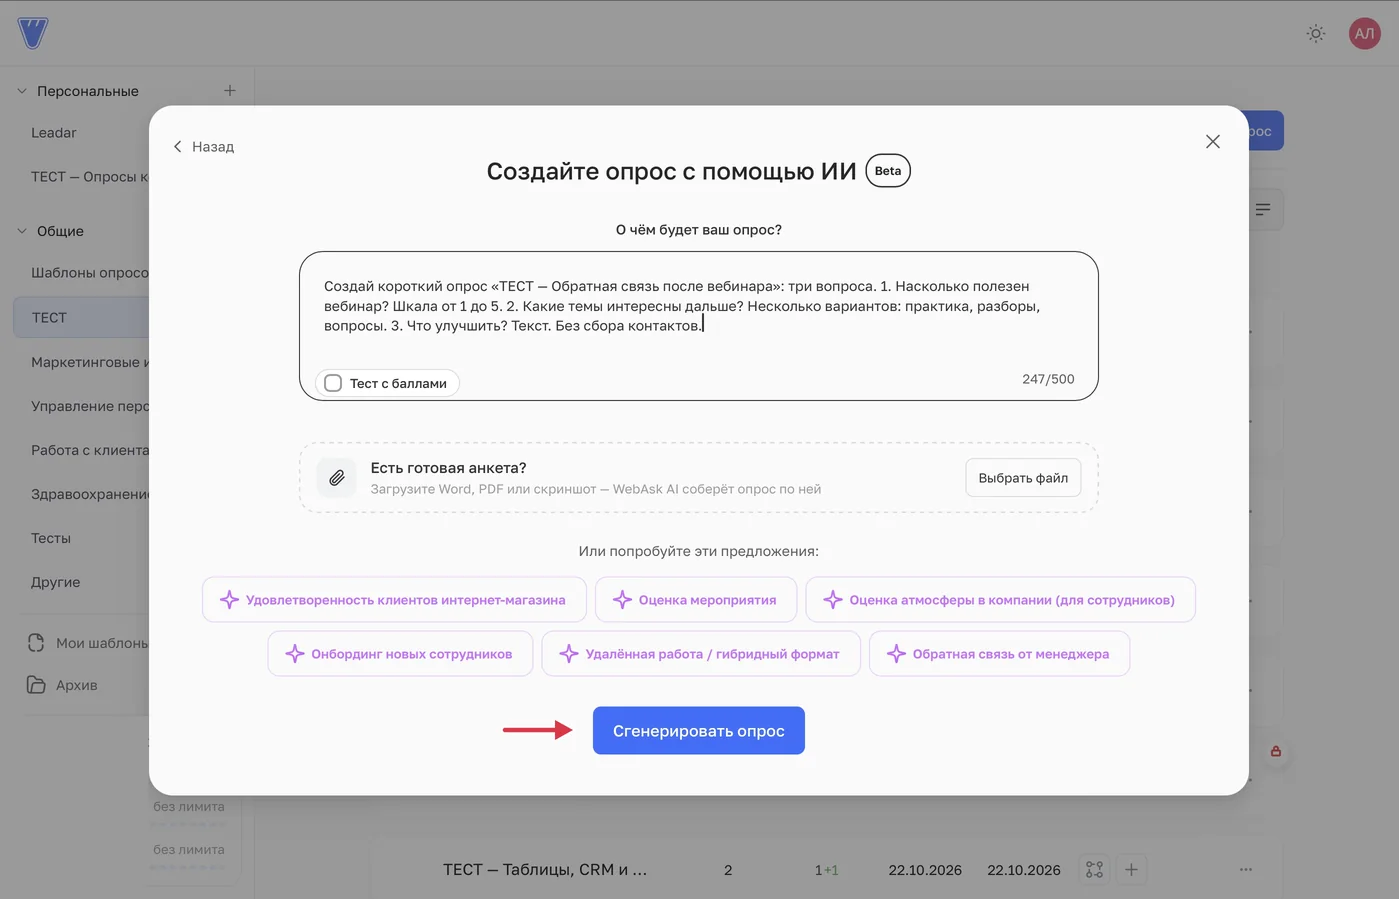This screenshot has width=1399, height=899.
Task: Select Обратная связь от менеджера suggestion
Action: tap(999, 654)
